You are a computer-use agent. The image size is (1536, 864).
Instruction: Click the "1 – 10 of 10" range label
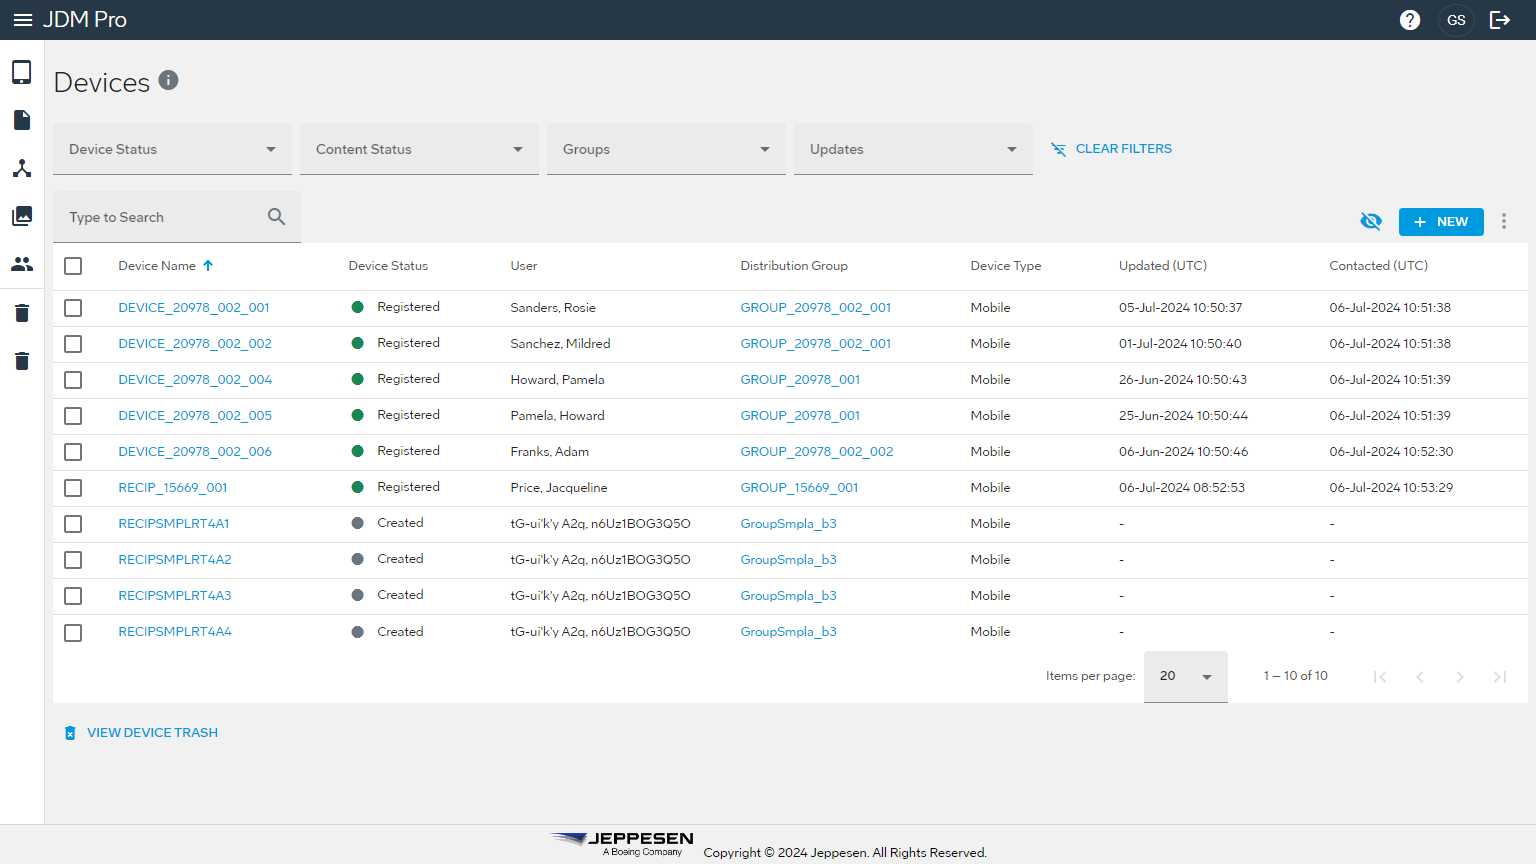point(1296,676)
